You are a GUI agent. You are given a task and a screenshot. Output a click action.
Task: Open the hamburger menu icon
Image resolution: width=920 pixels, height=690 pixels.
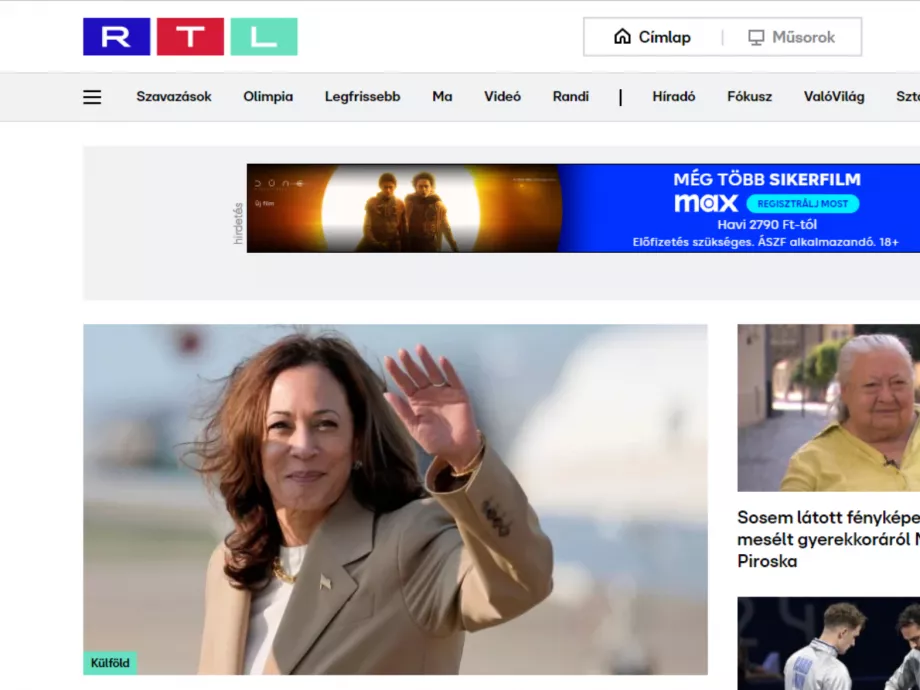point(92,97)
